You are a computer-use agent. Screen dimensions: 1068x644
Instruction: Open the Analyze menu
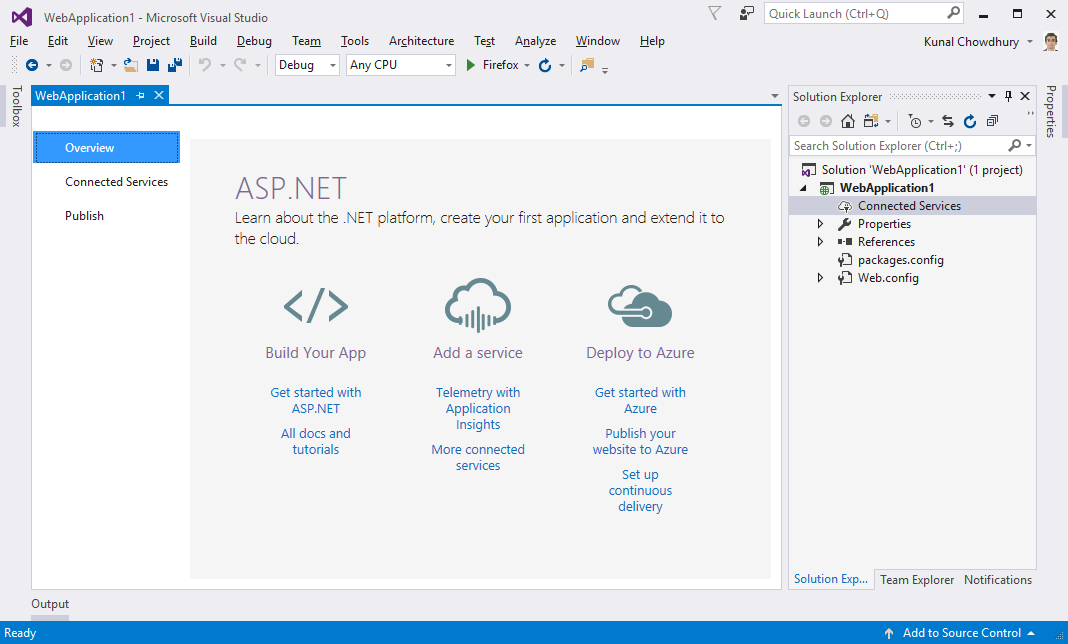tap(535, 41)
